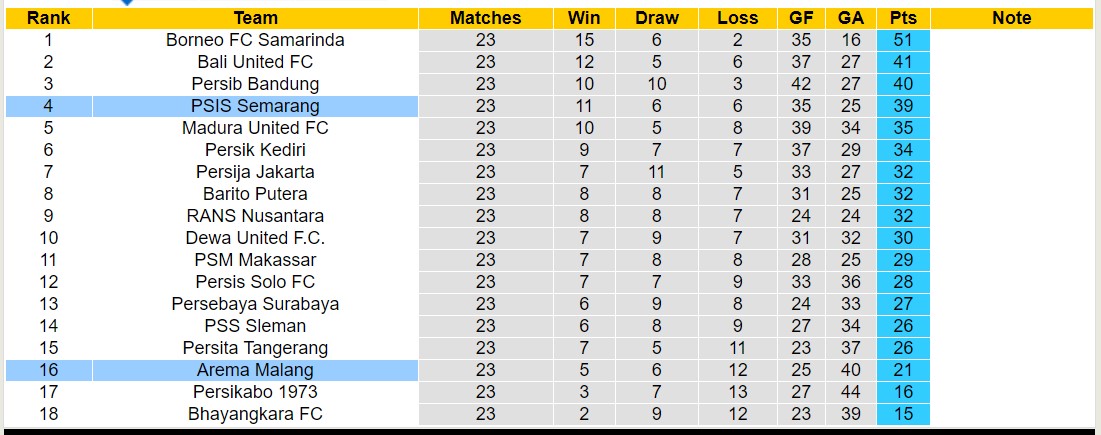Click the Team column header
The height and width of the screenshot is (435, 1101).
pos(255,18)
